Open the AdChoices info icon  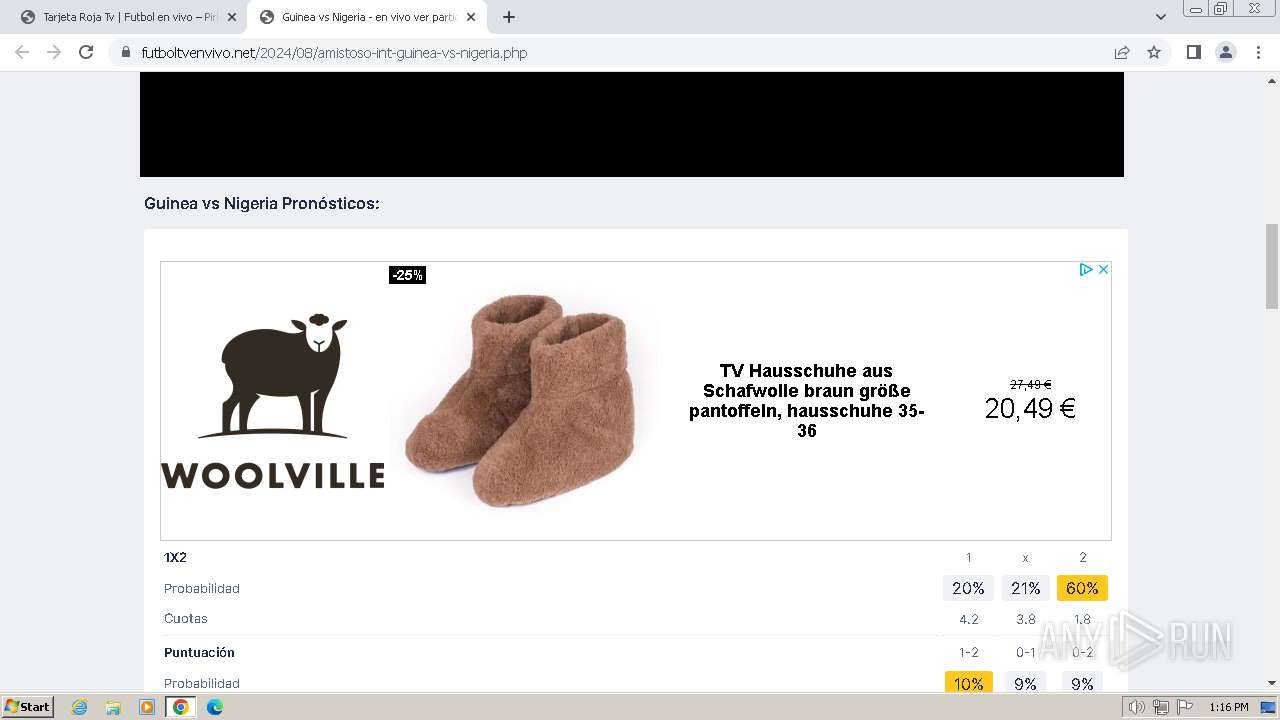(1086, 269)
